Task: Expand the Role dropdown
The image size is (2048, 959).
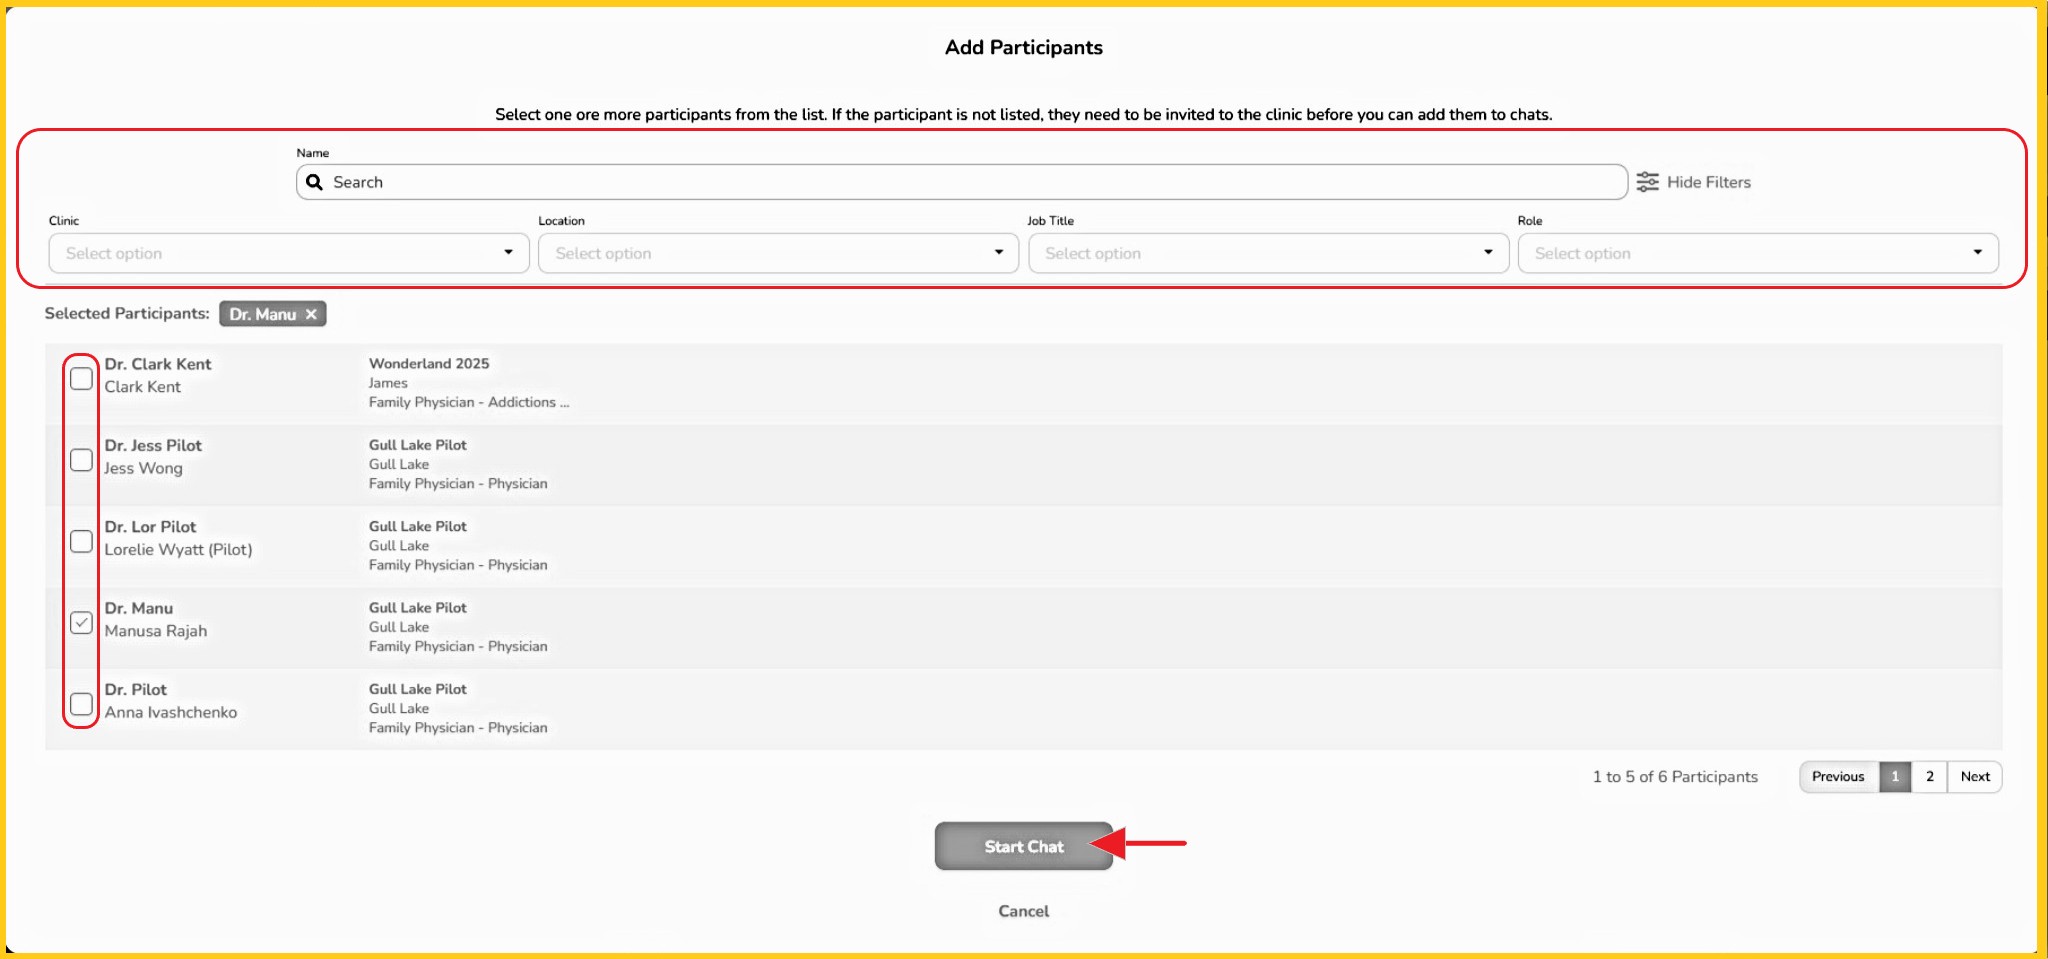Action: click(x=1757, y=253)
